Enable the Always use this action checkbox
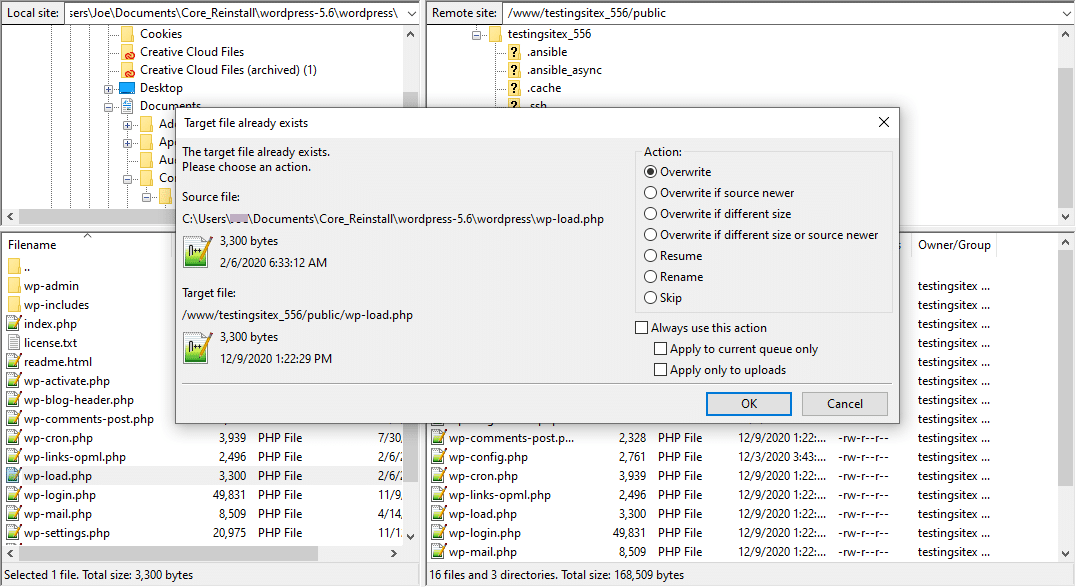This screenshot has height=587, width=1076. tap(642, 328)
